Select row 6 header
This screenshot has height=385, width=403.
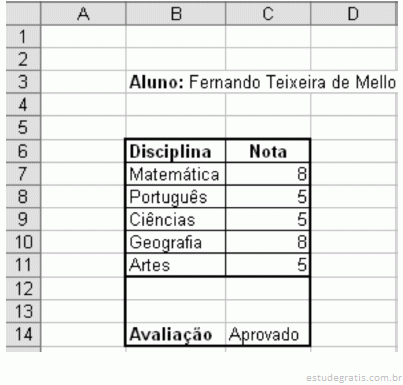23,151
